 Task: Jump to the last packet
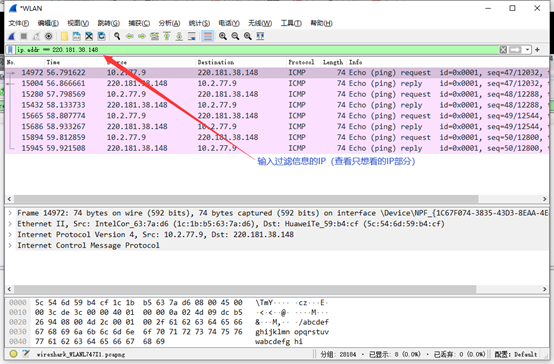coord(179,36)
